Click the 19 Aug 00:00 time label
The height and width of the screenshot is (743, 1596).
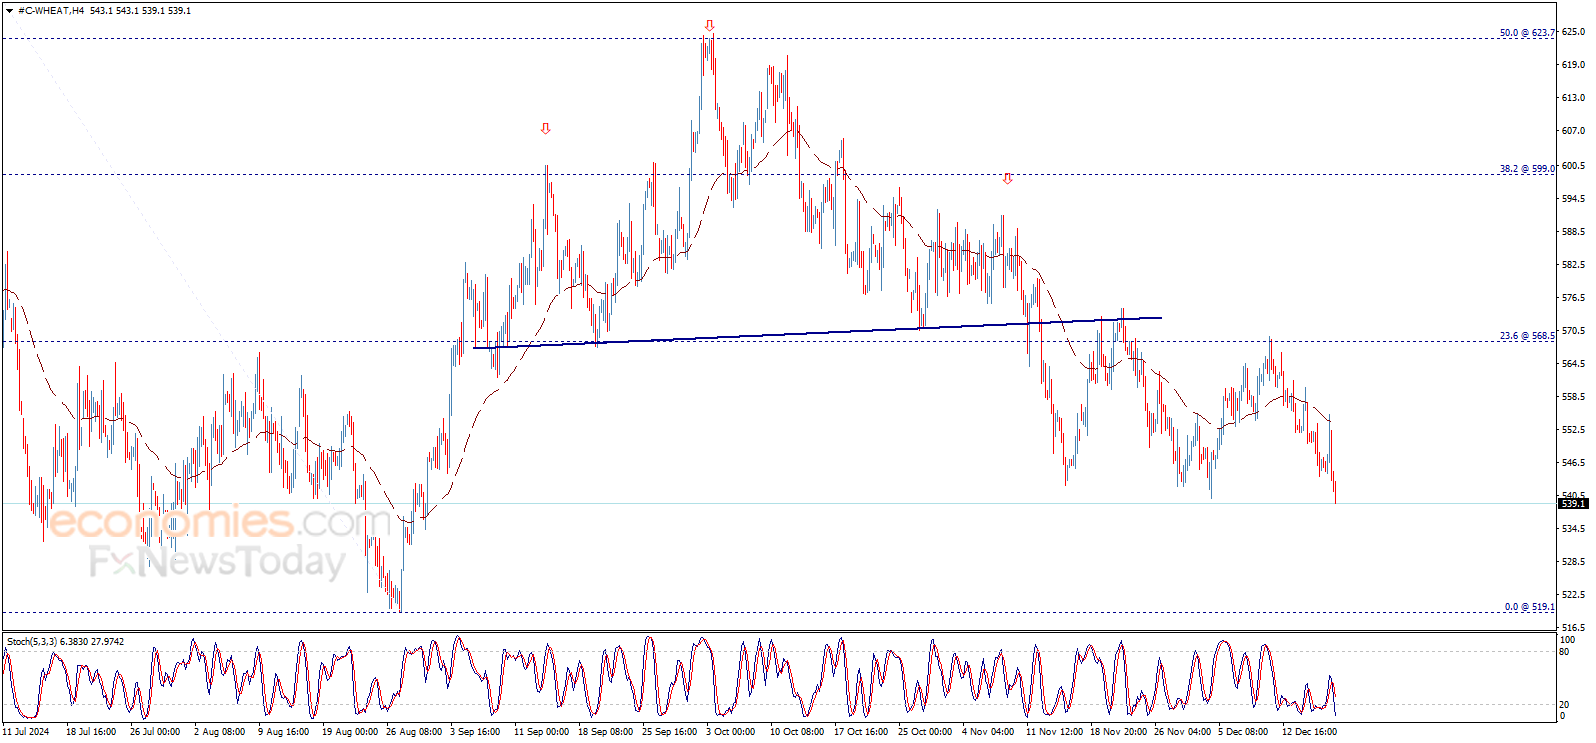pyautogui.click(x=350, y=732)
